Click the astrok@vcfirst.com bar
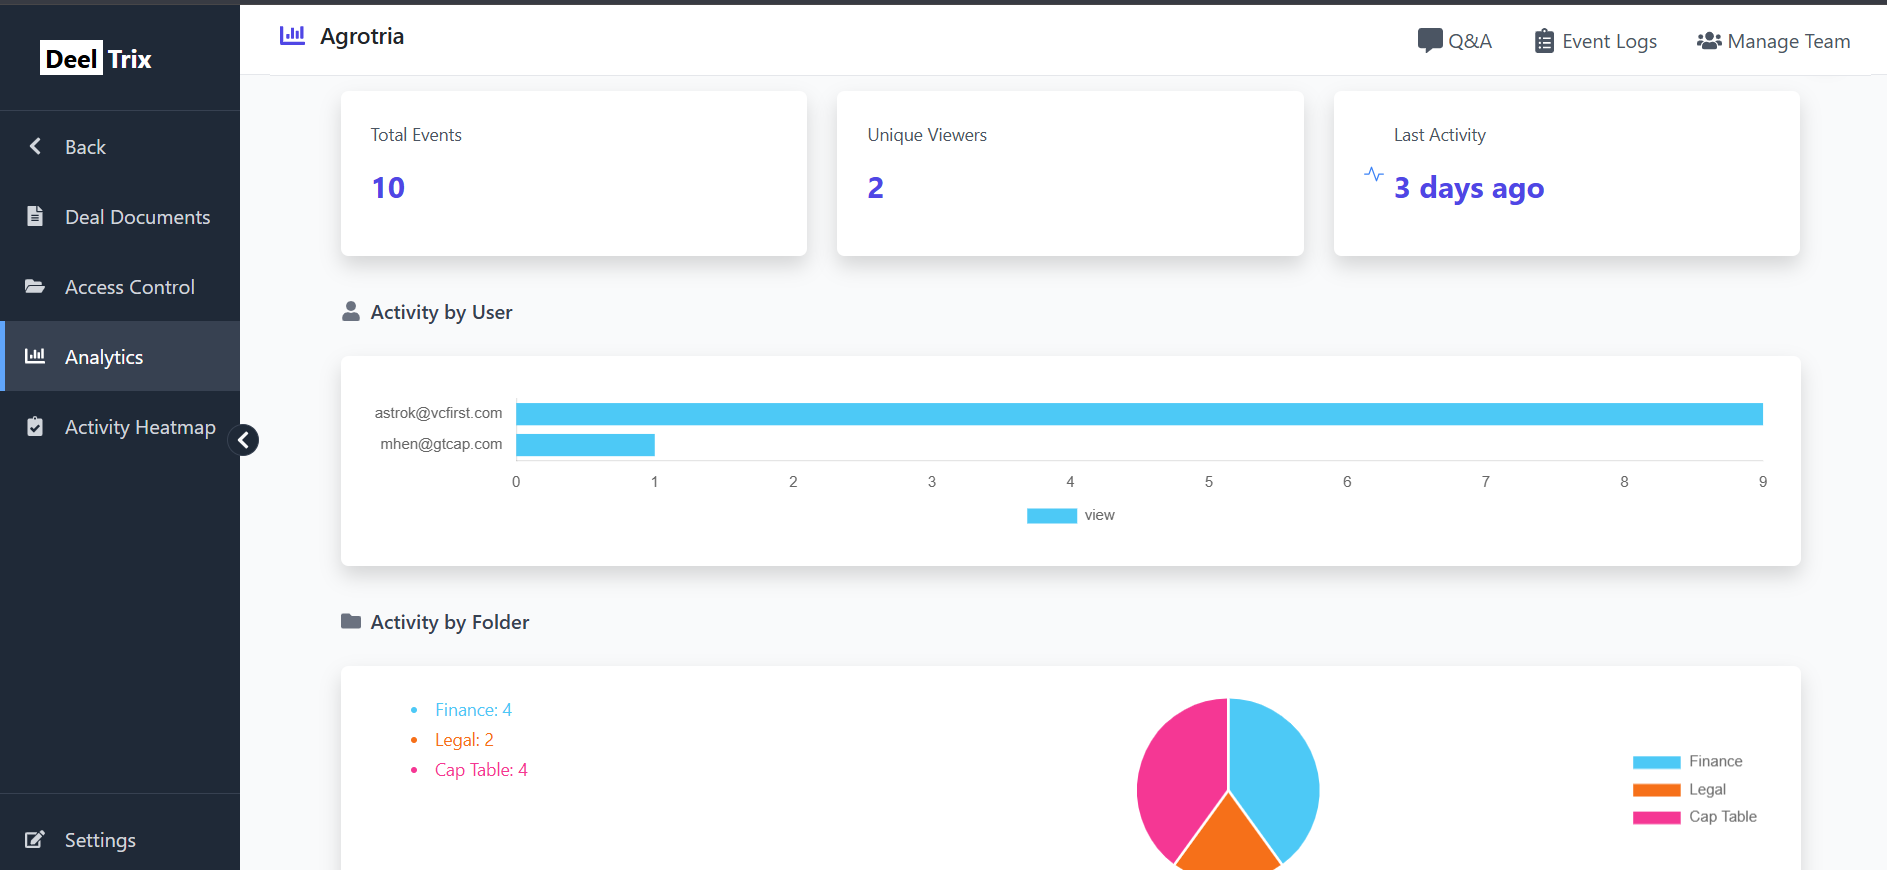Image resolution: width=1887 pixels, height=870 pixels. click(x=1139, y=414)
